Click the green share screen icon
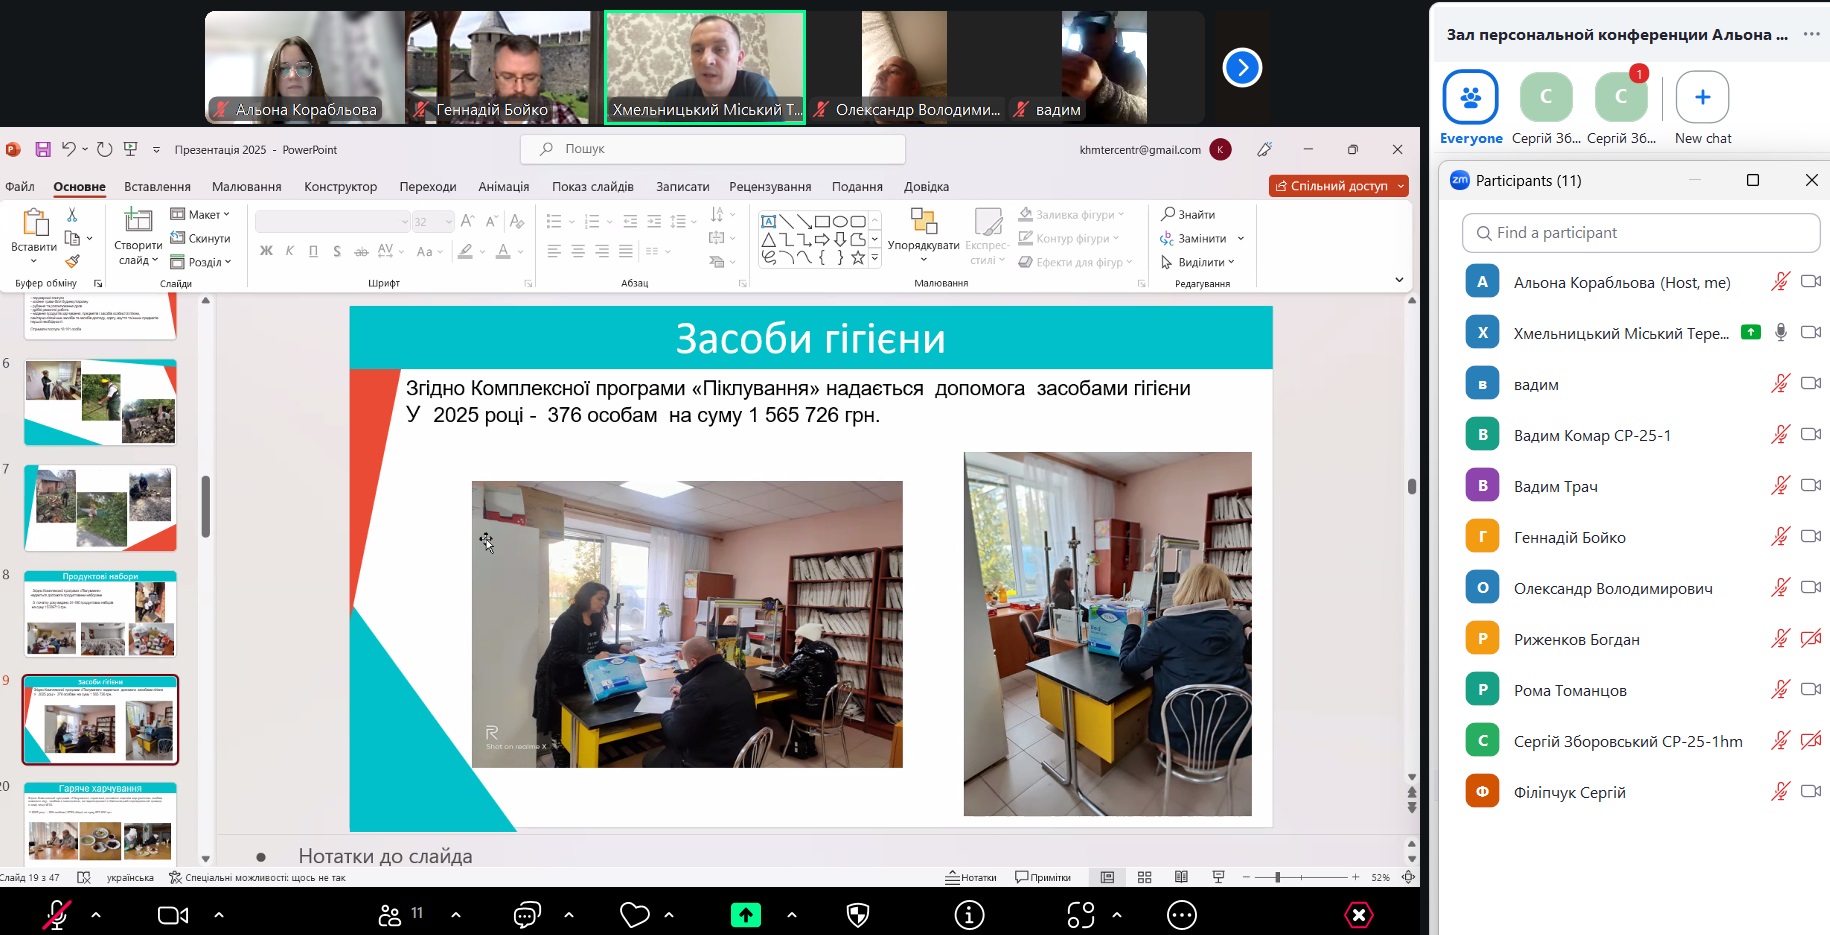Image resolution: width=1830 pixels, height=935 pixels. click(x=745, y=914)
